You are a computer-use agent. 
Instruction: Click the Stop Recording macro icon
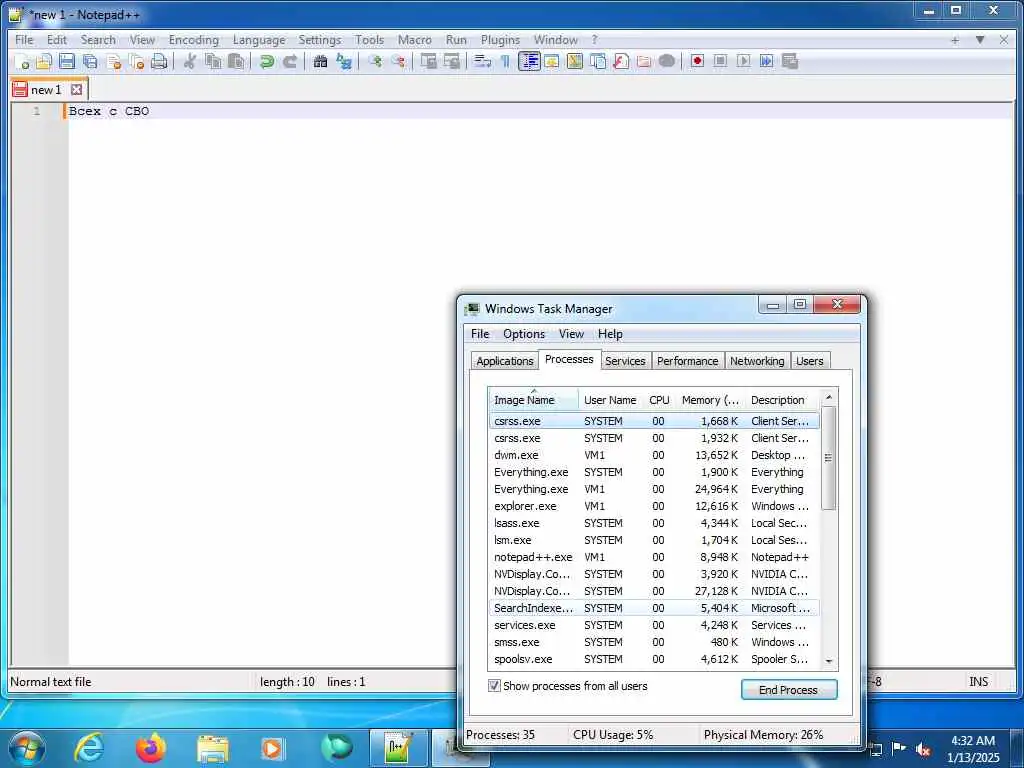720,61
